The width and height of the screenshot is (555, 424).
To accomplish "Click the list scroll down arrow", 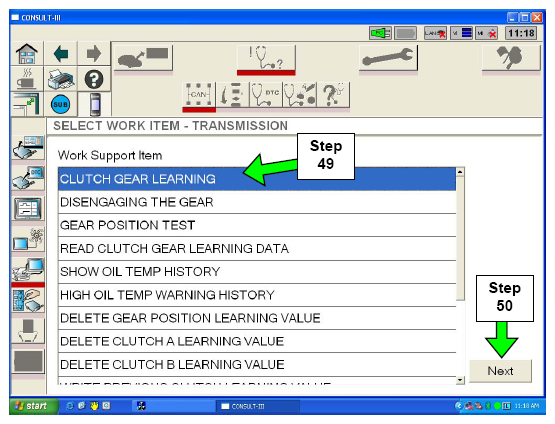I will click(x=460, y=380).
